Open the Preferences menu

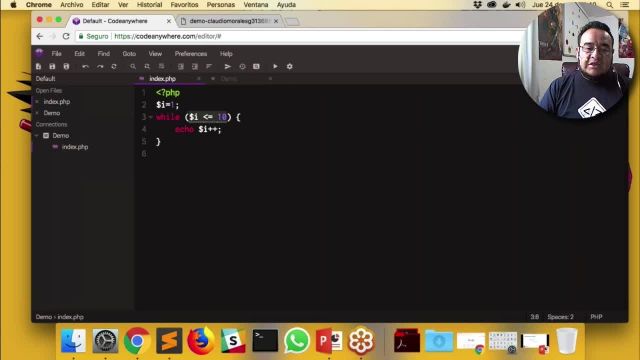(191, 53)
